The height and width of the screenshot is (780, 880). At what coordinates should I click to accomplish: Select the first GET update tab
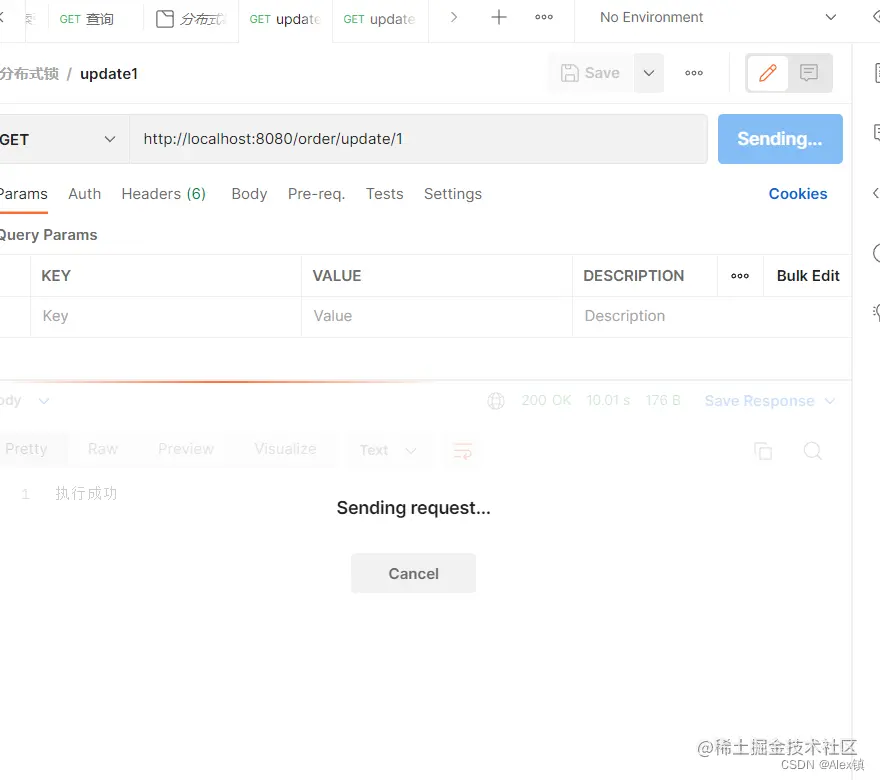click(285, 20)
